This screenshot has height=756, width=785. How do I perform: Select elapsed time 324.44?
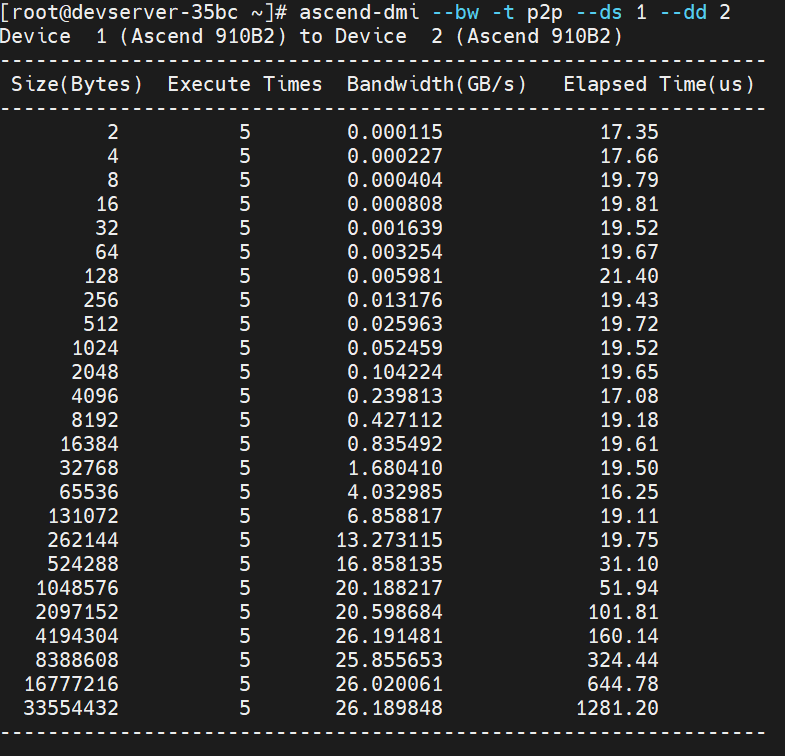[x=623, y=660]
